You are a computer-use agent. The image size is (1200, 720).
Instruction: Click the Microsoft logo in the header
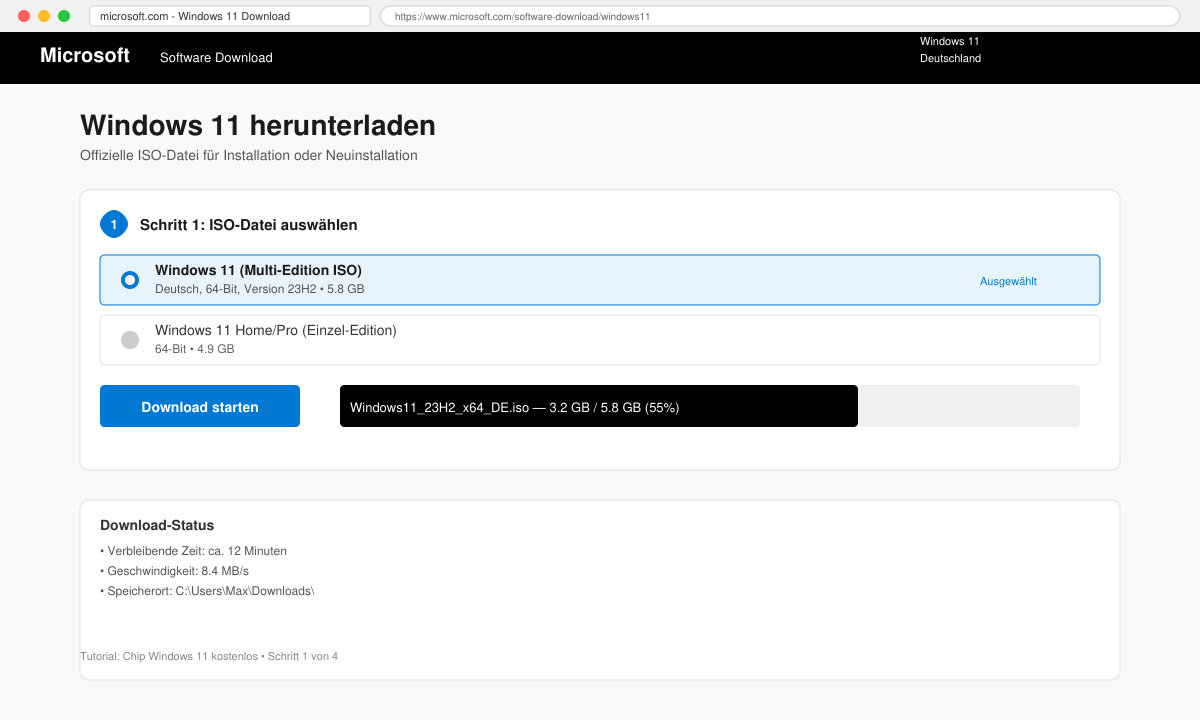(85, 56)
